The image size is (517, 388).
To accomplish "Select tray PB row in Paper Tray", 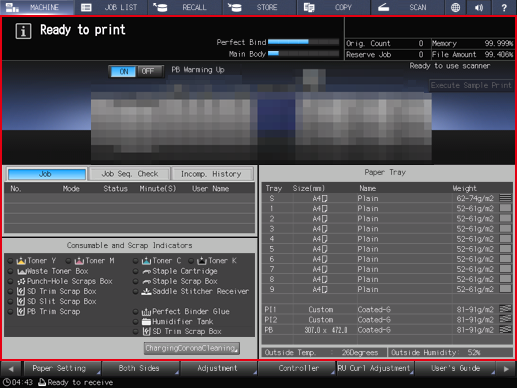I will (x=387, y=330).
